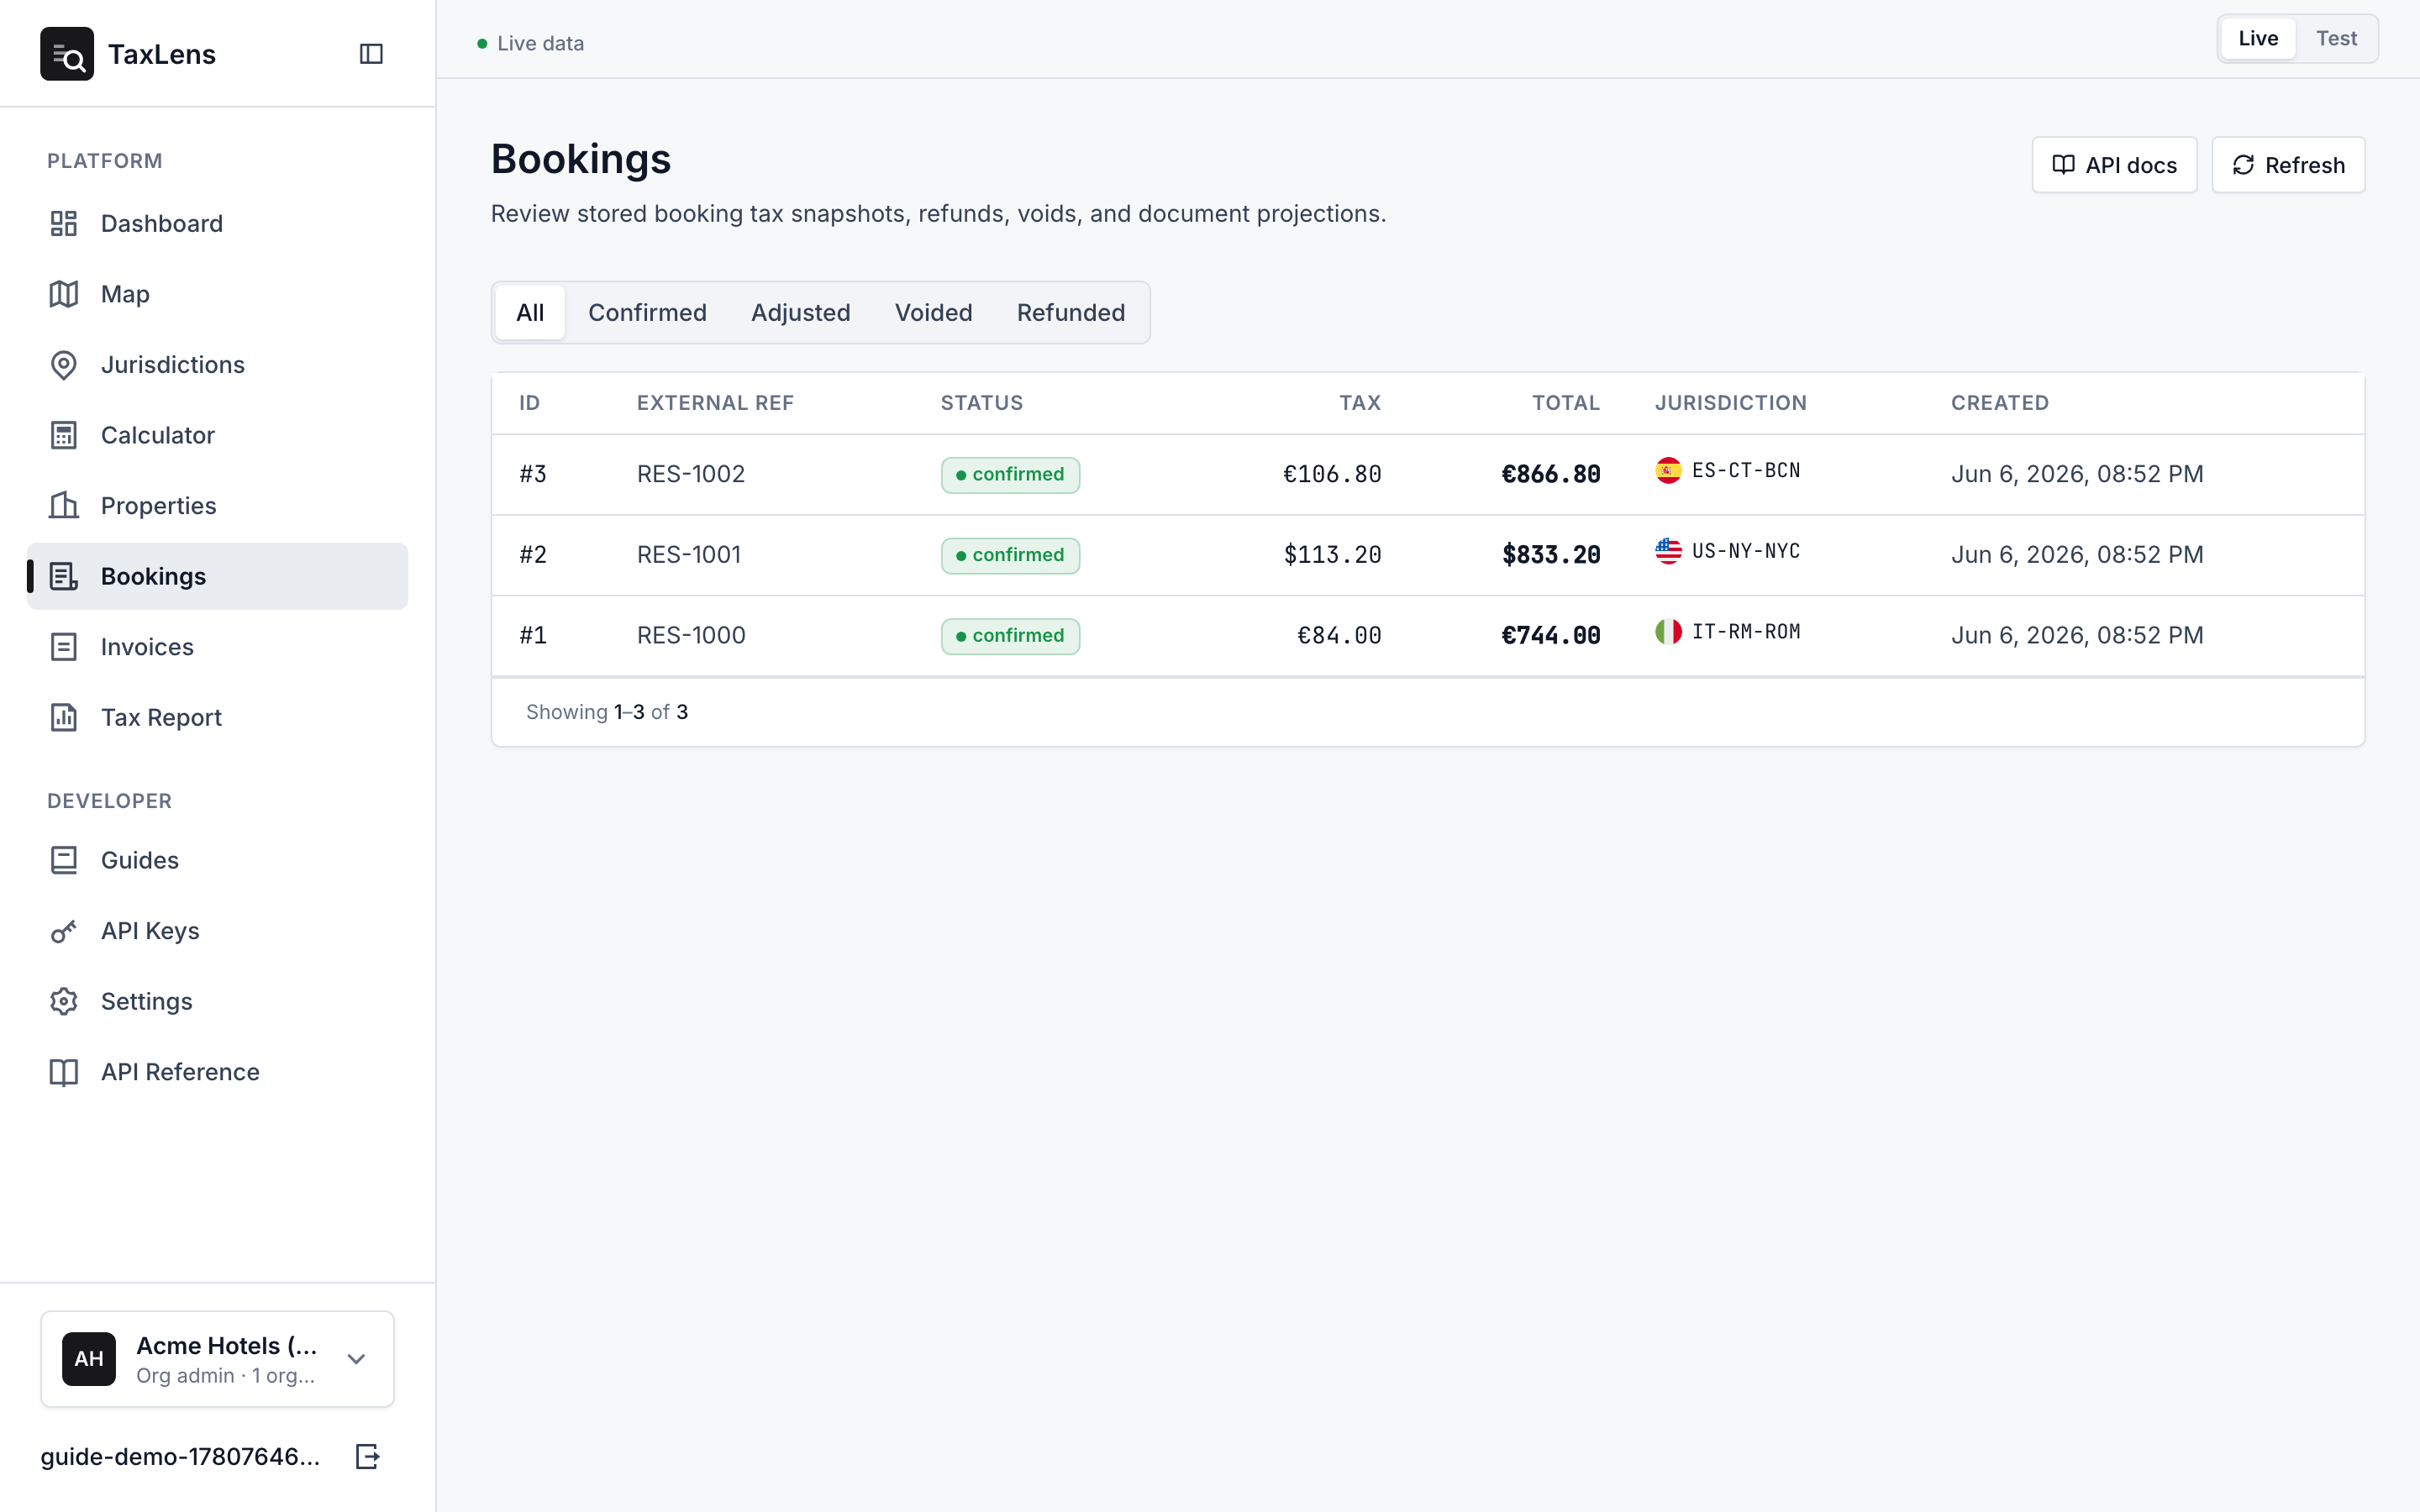Open booking #1 ID cell
Image resolution: width=2420 pixels, height=1512 pixels.
coord(533,635)
